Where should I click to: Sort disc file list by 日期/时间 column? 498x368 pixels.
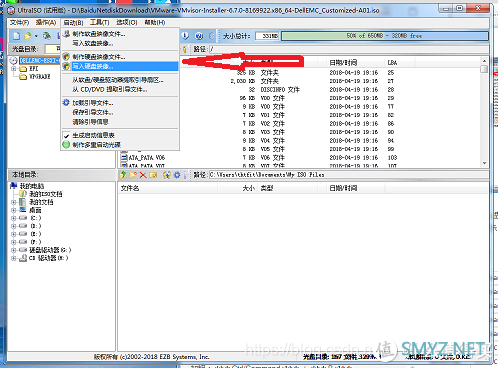(x=355, y=62)
